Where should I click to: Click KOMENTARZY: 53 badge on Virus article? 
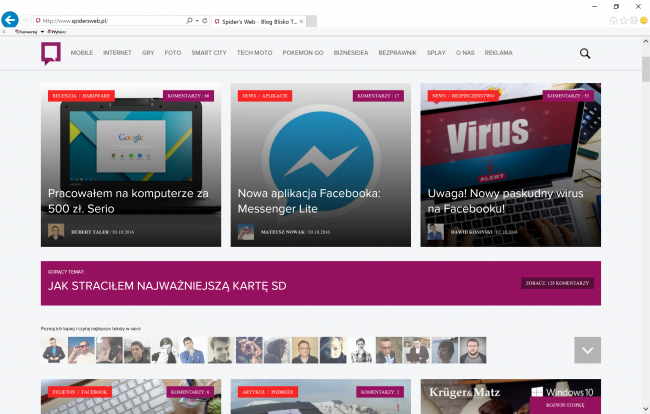click(x=568, y=96)
